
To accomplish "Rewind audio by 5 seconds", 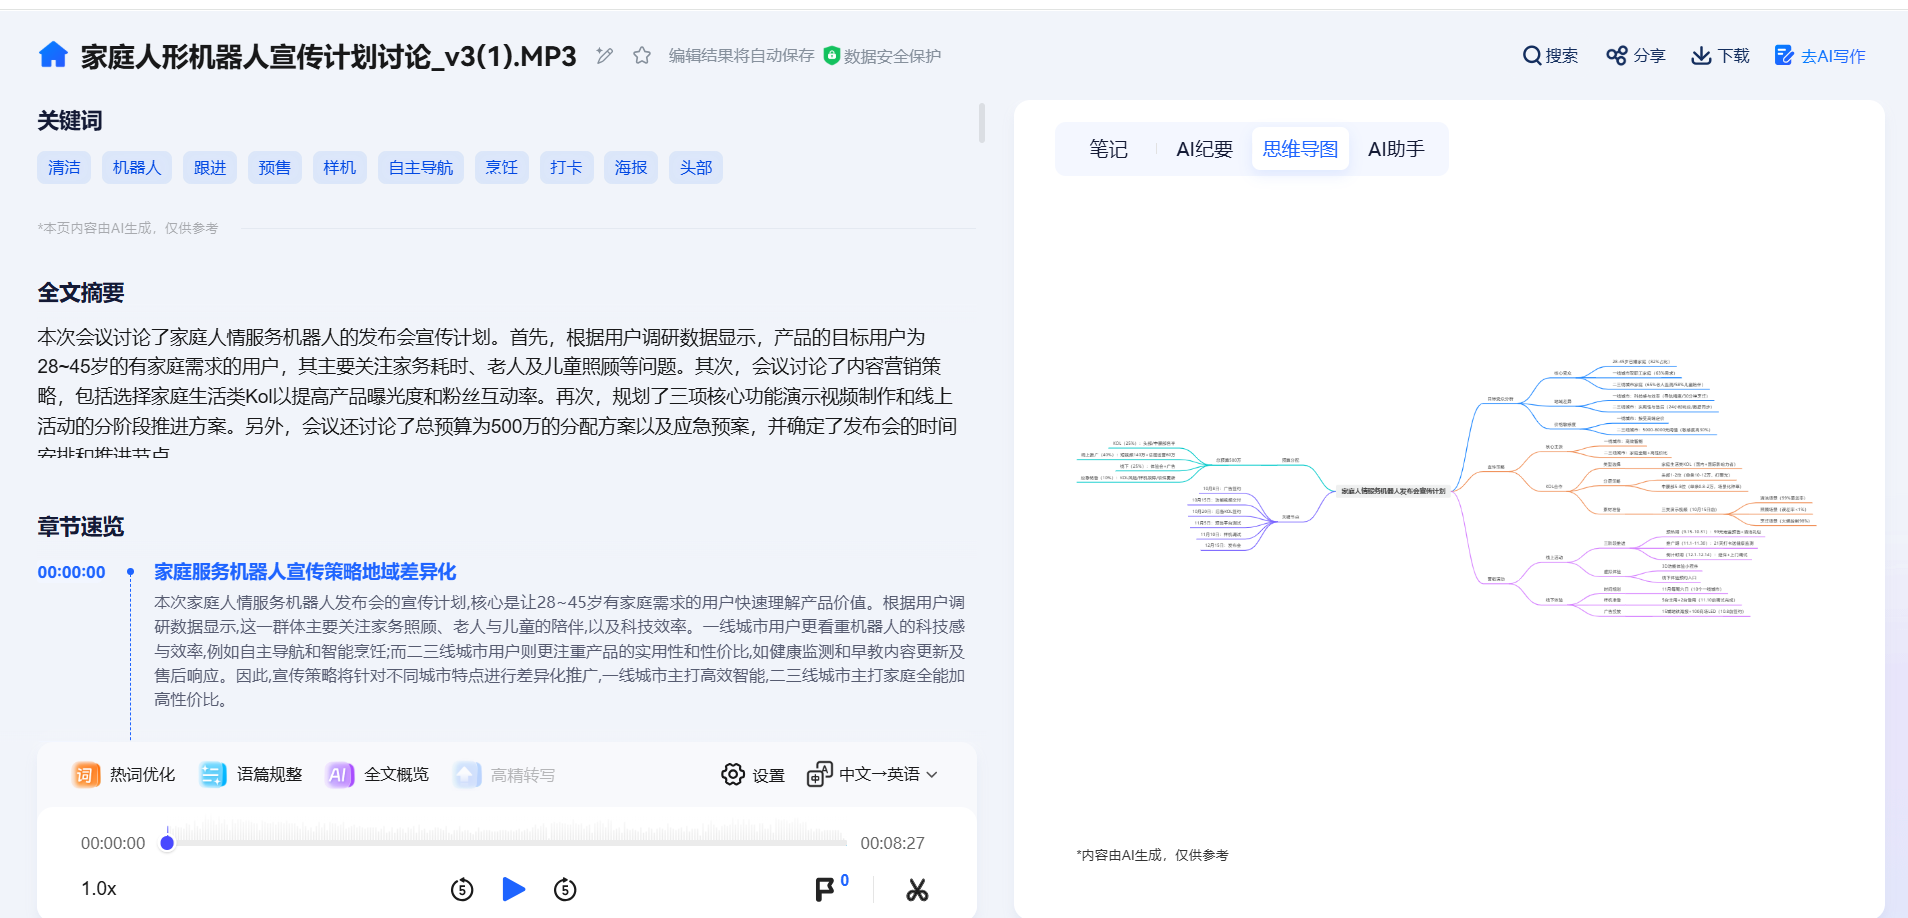I will pos(462,889).
